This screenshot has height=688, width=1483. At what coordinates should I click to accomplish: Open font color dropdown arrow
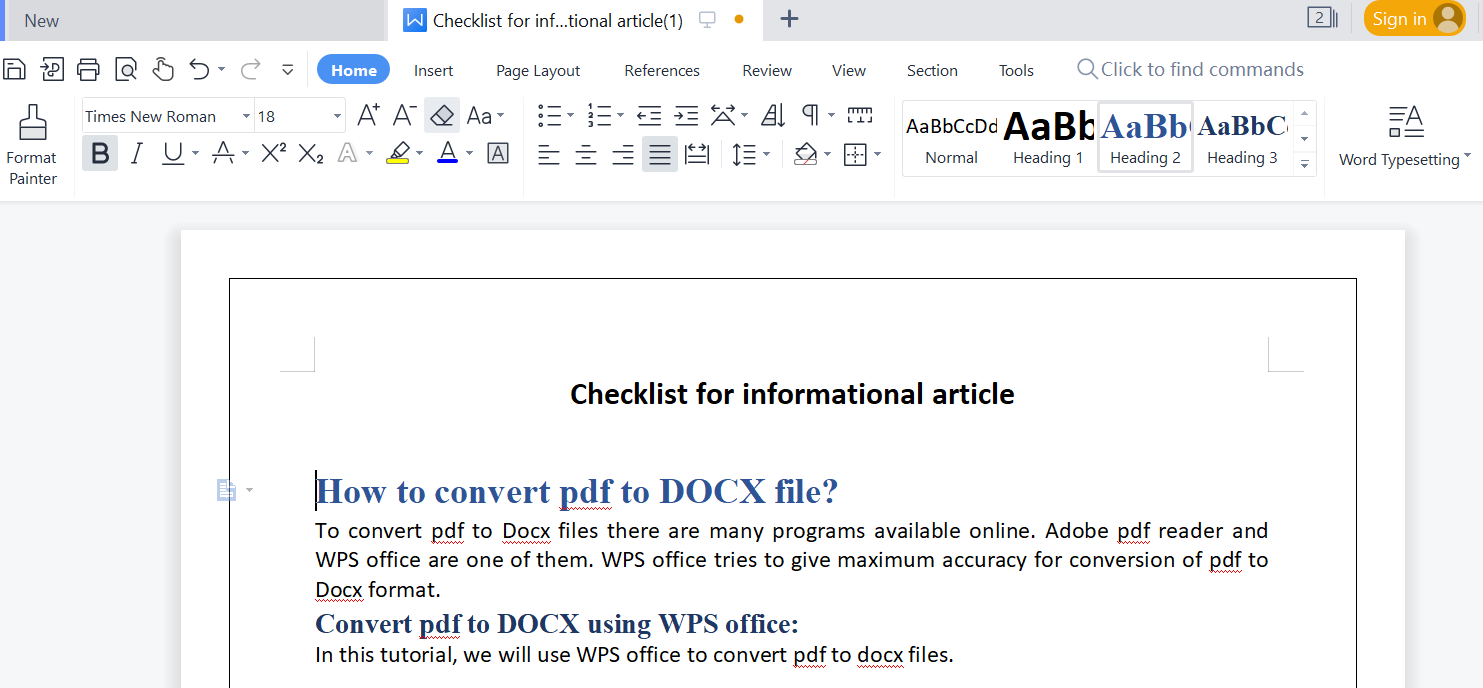[469, 153]
